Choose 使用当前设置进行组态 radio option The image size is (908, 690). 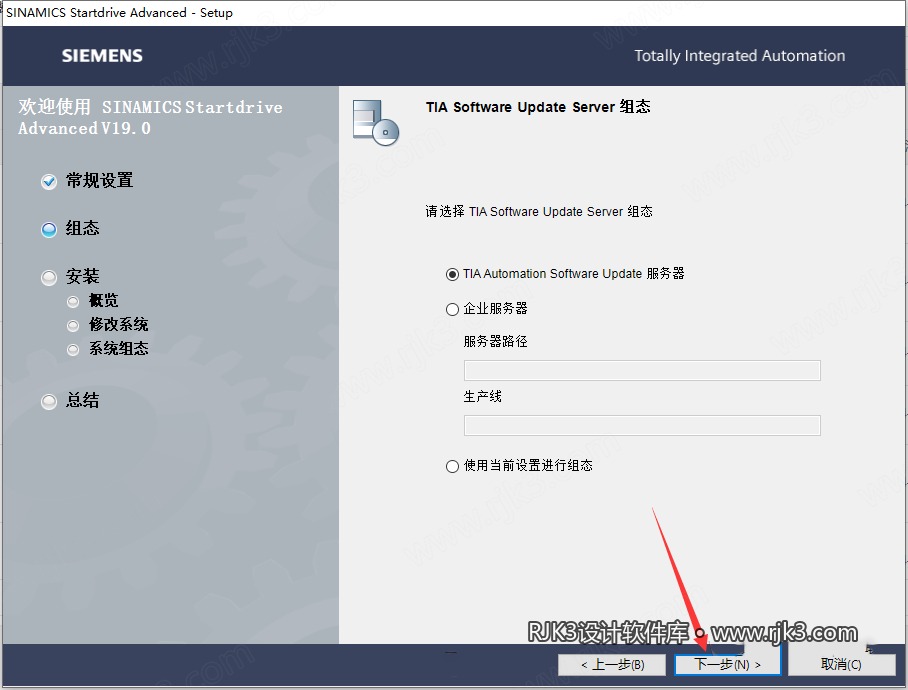pyautogui.click(x=519, y=466)
